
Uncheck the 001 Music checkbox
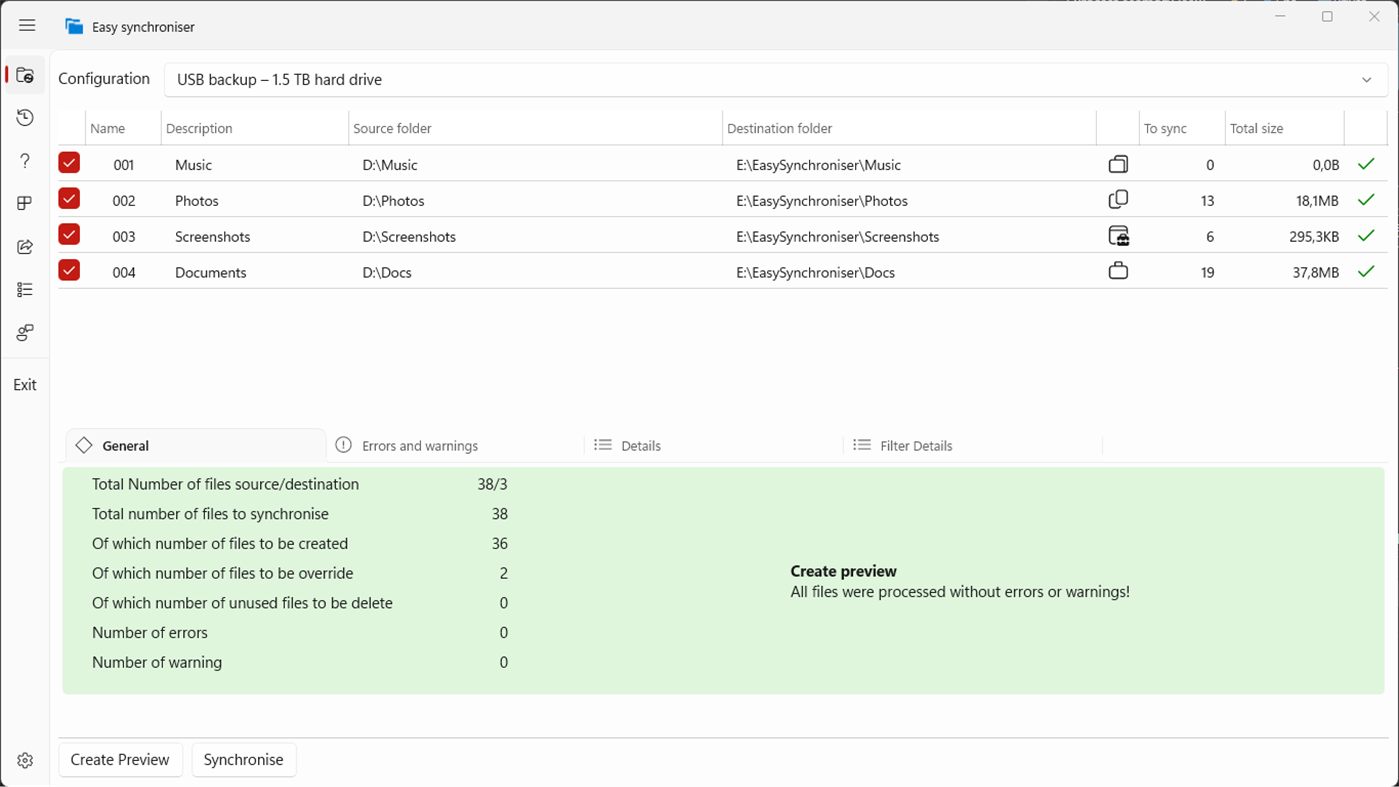(69, 163)
